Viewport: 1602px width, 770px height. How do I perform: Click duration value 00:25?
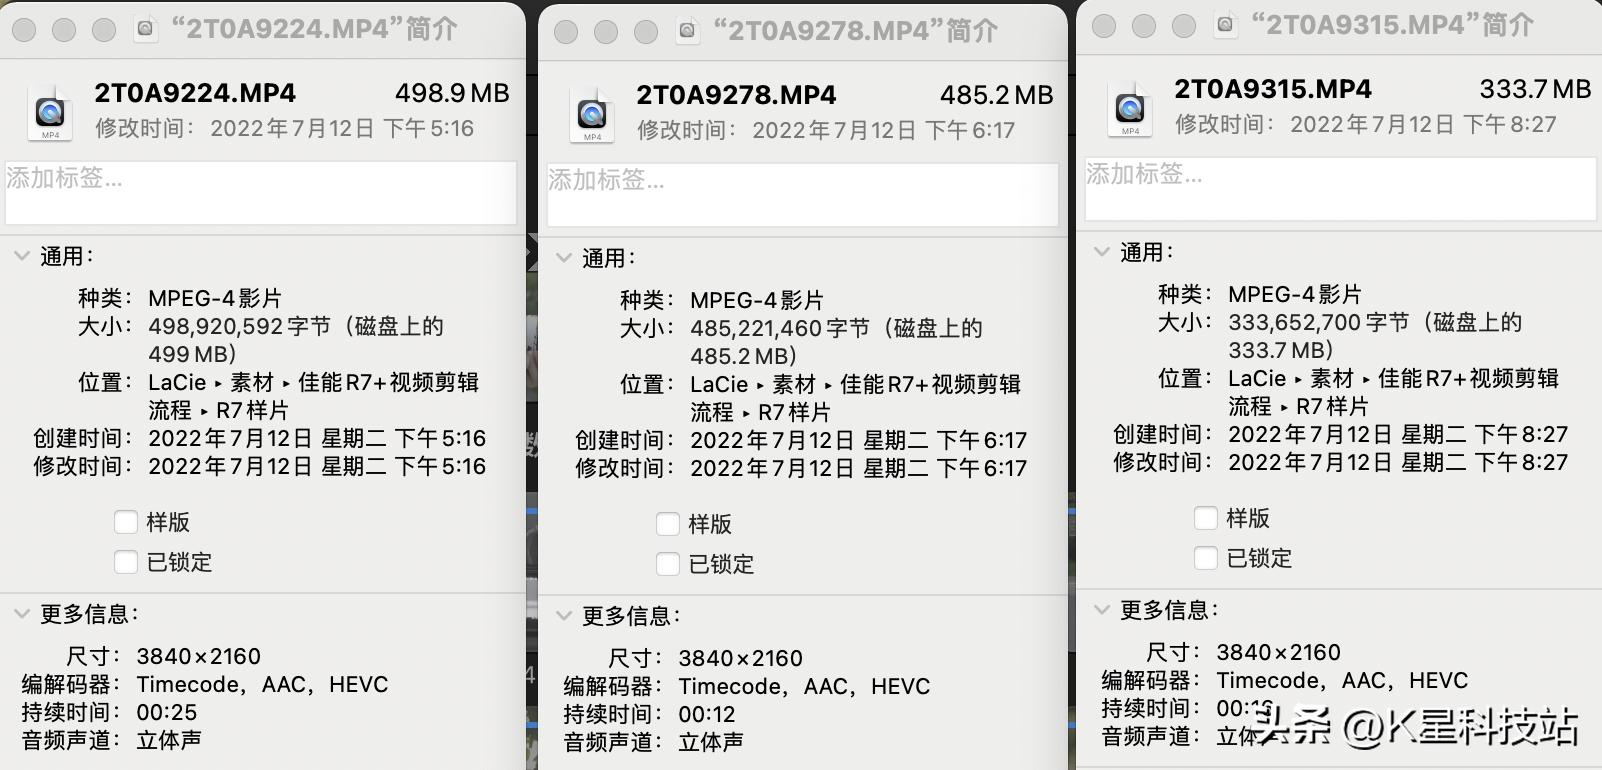tap(167, 713)
